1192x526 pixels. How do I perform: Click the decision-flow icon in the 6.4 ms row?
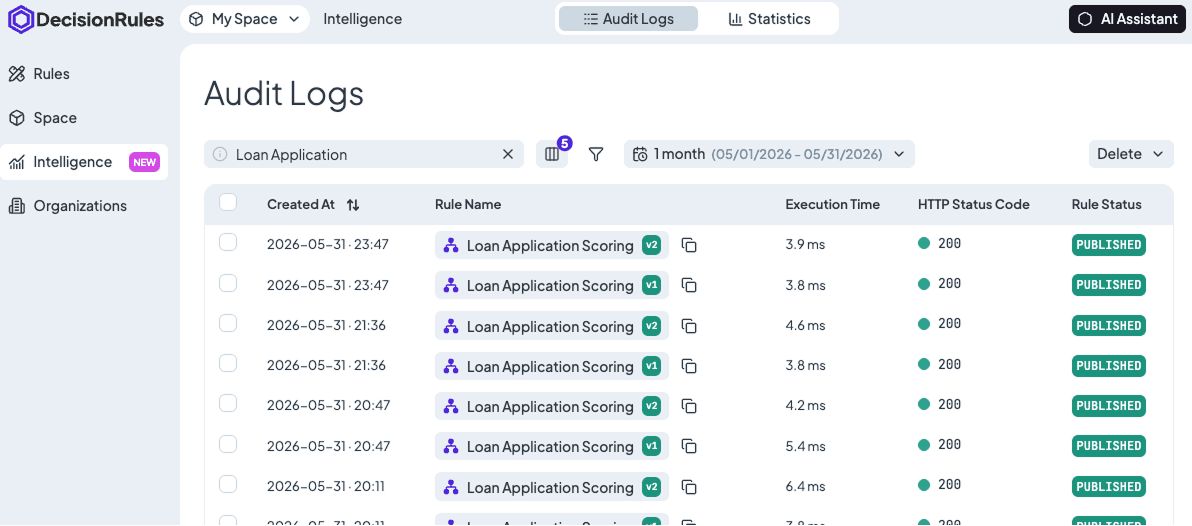(x=451, y=486)
